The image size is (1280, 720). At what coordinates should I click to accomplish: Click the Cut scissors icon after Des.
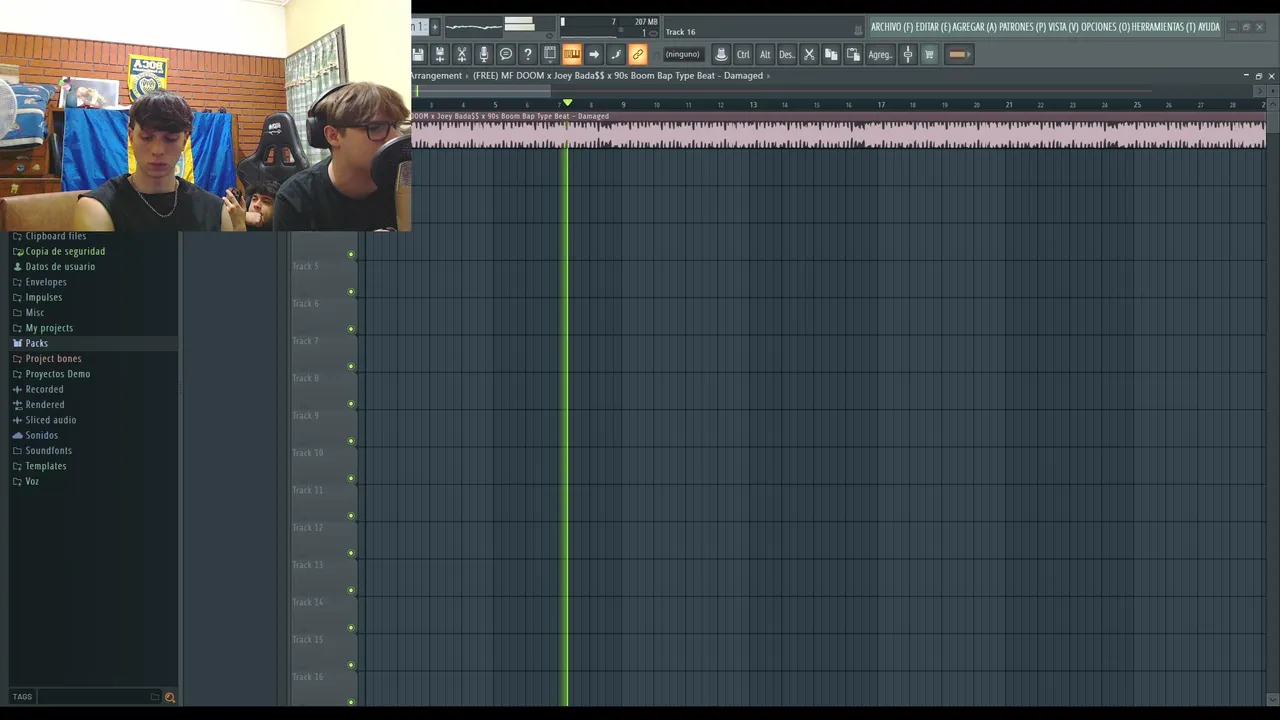point(809,54)
